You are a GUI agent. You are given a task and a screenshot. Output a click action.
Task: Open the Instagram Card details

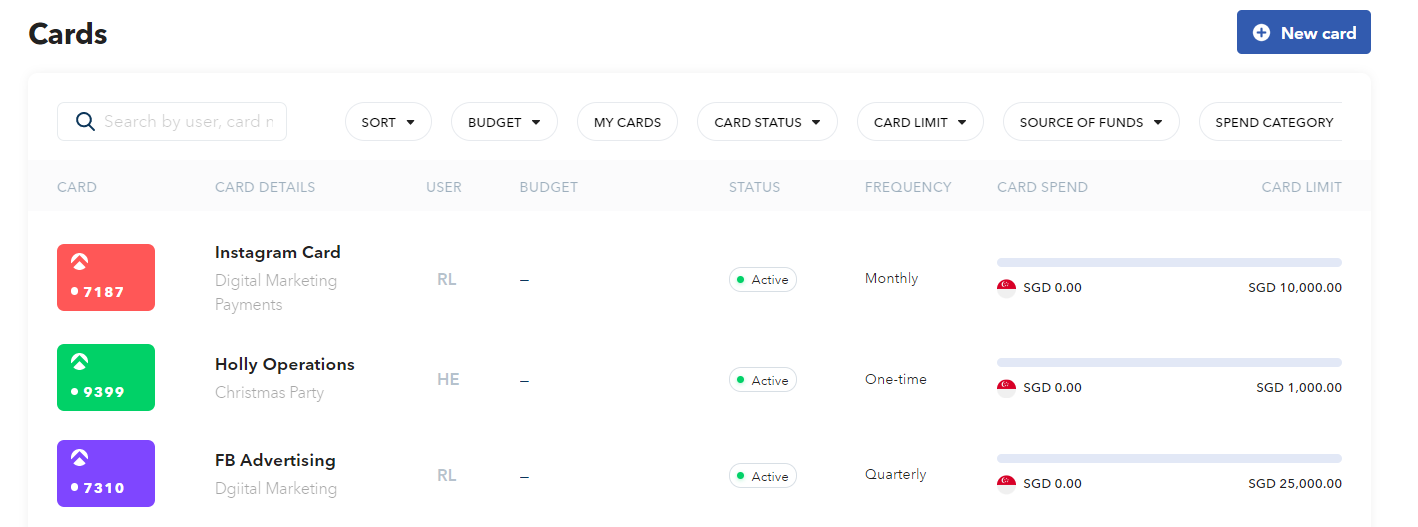(x=278, y=253)
